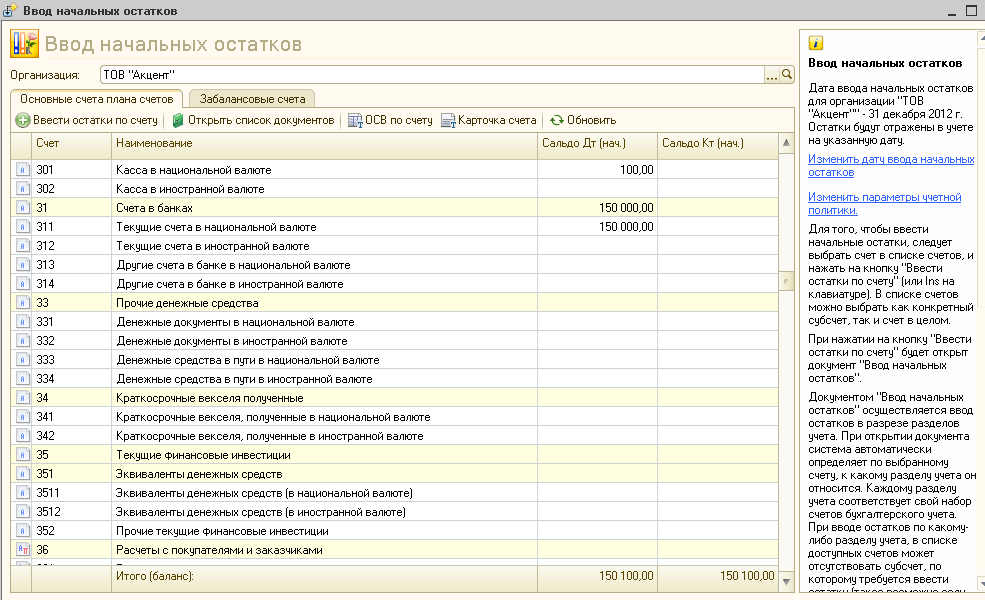Image resolution: width=985 pixels, height=600 pixels.
Task: Select 'Денежные средства в пути в национальной валюте'
Action: [x=395, y=359]
